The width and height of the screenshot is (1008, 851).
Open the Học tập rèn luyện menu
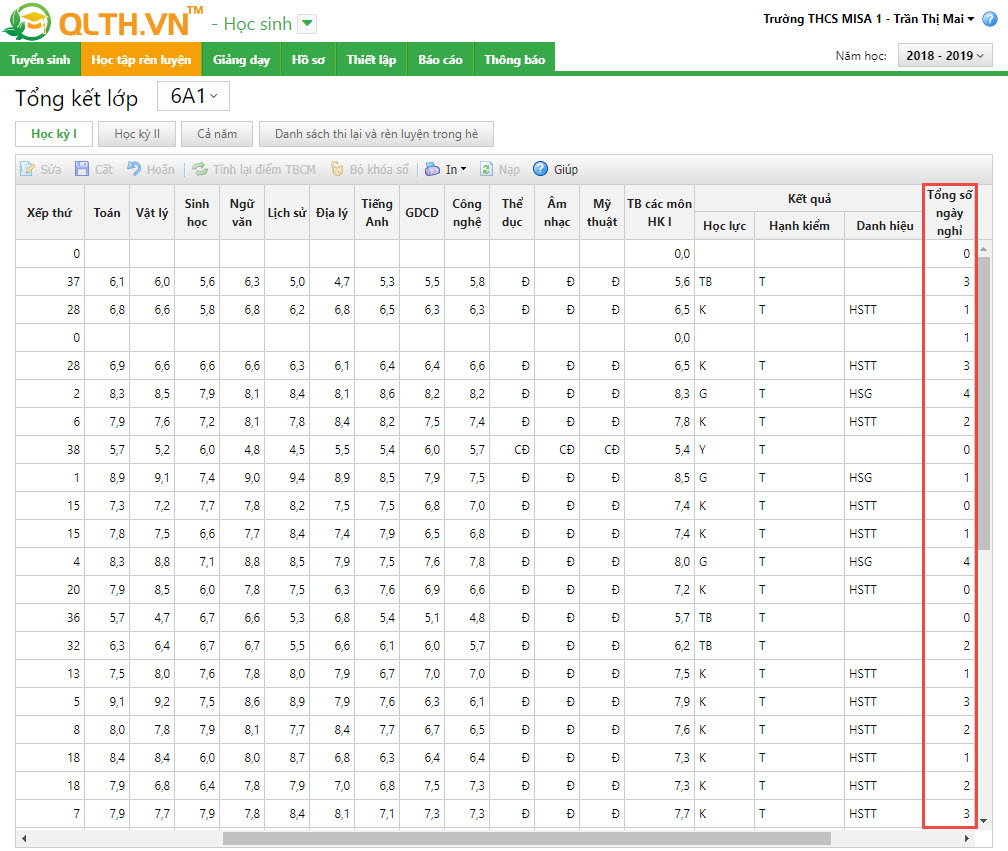tap(141, 59)
